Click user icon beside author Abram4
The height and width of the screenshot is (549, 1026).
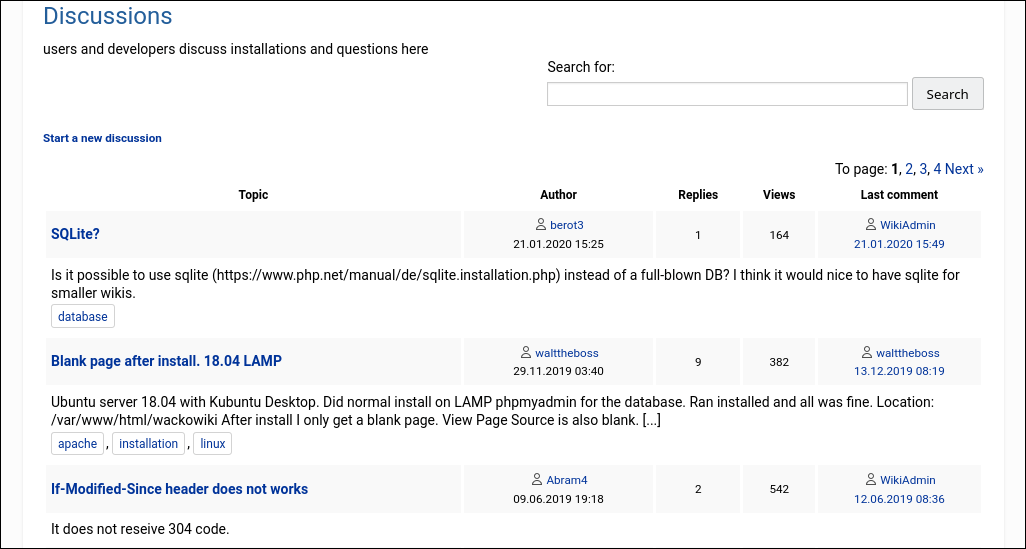click(x=537, y=480)
